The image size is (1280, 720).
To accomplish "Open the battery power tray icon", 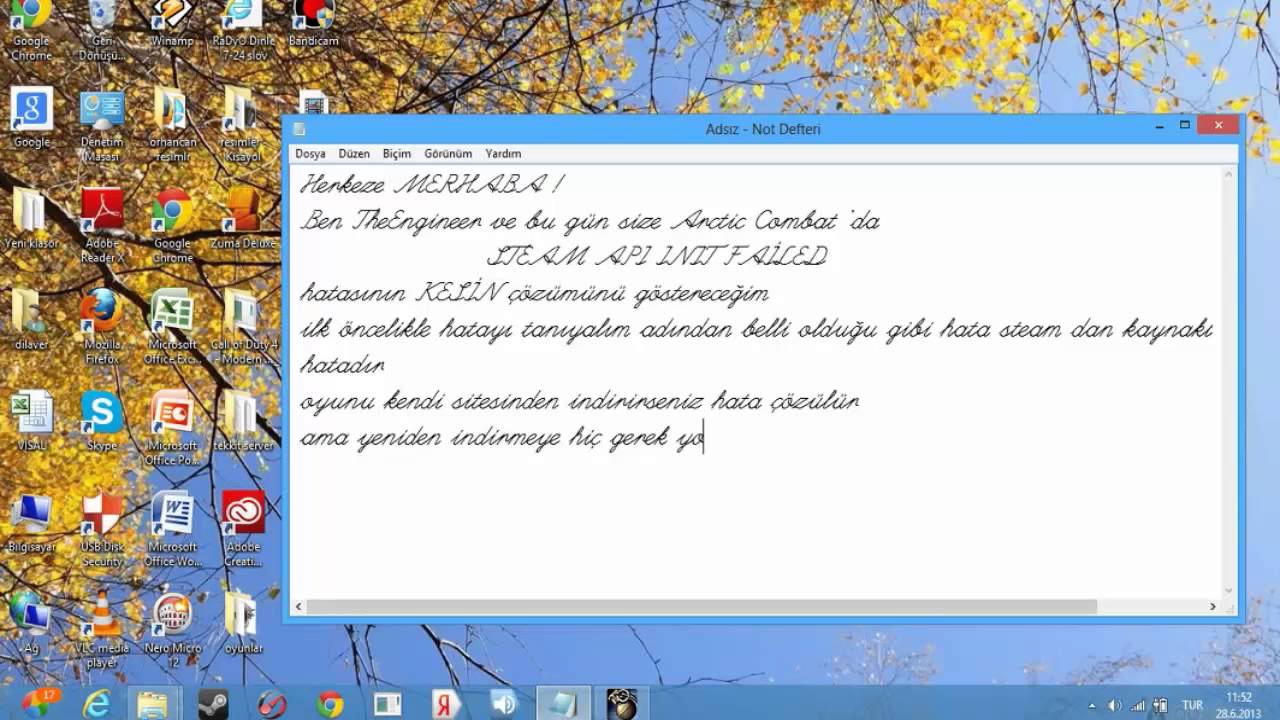I will click(1160, 705).
